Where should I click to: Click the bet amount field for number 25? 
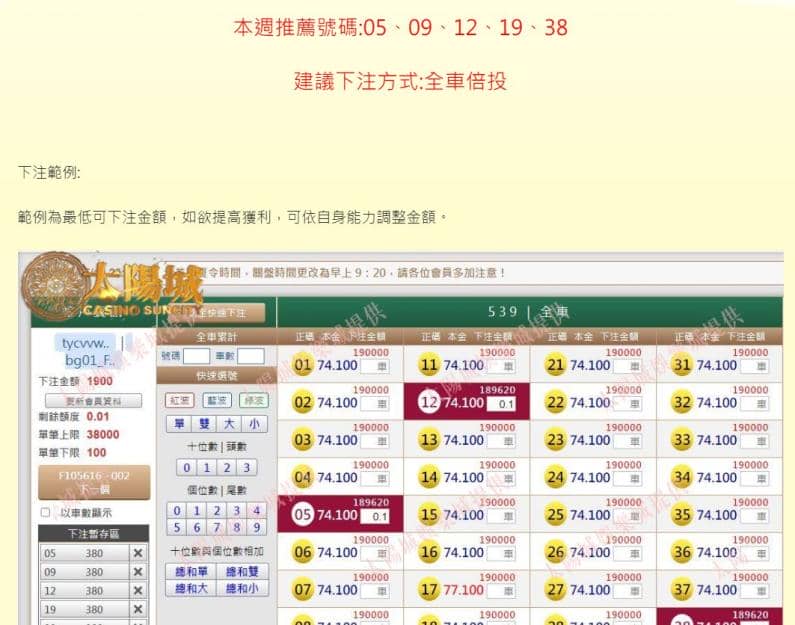627,517
